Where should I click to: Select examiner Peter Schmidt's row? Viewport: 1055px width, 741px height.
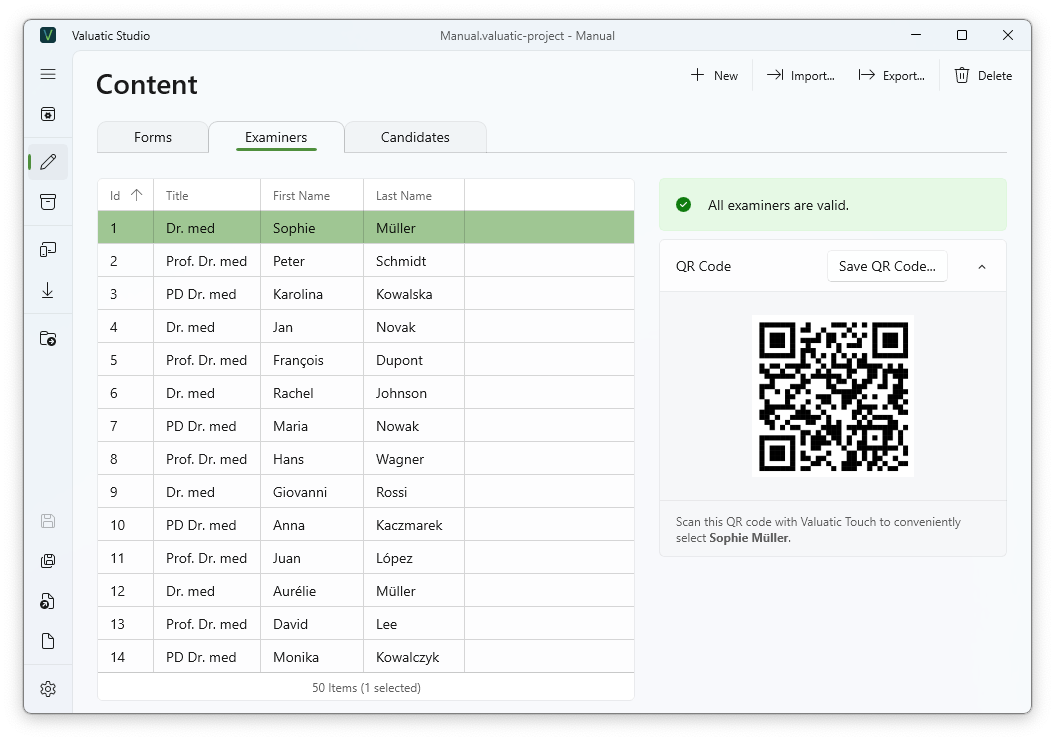point(366,260)
